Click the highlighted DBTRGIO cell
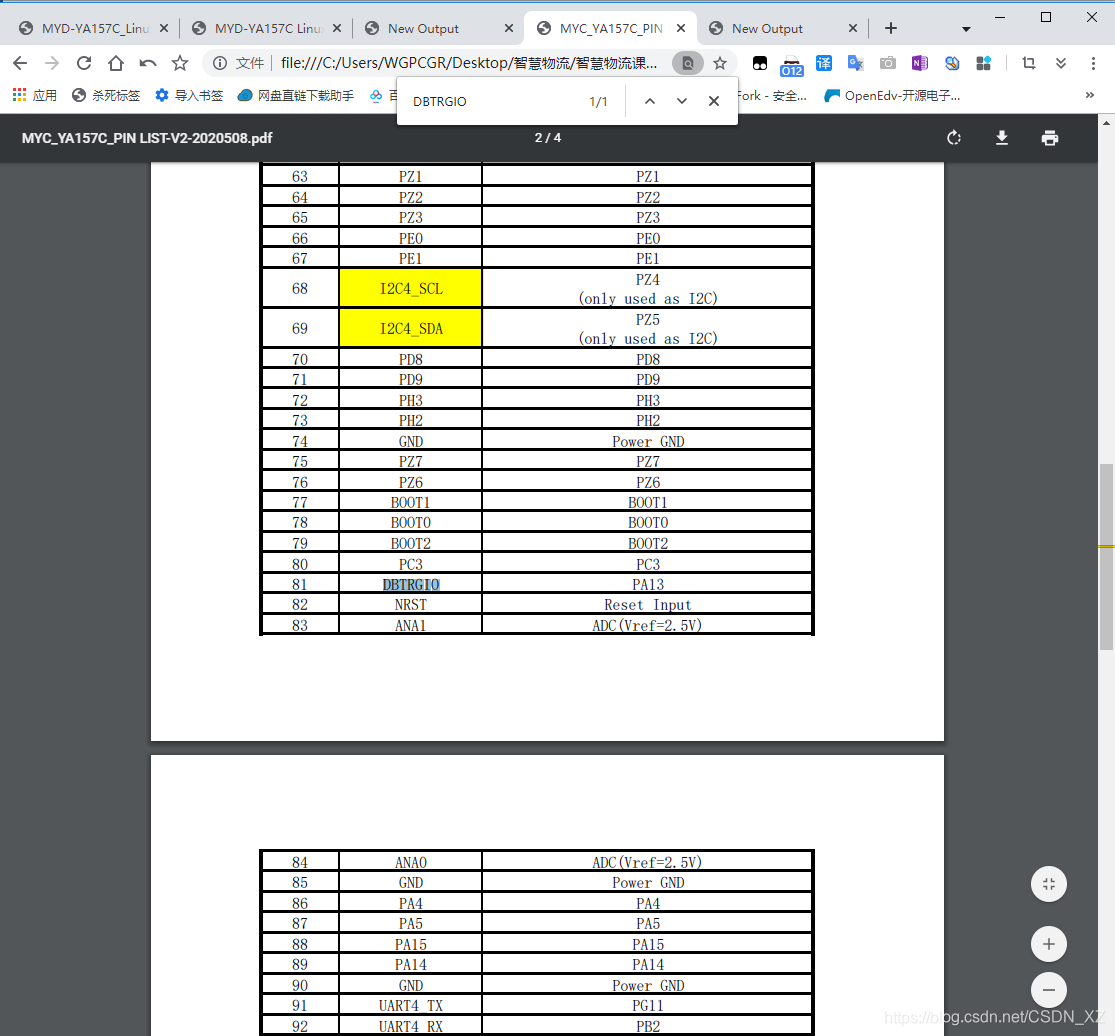 point(411,584)
